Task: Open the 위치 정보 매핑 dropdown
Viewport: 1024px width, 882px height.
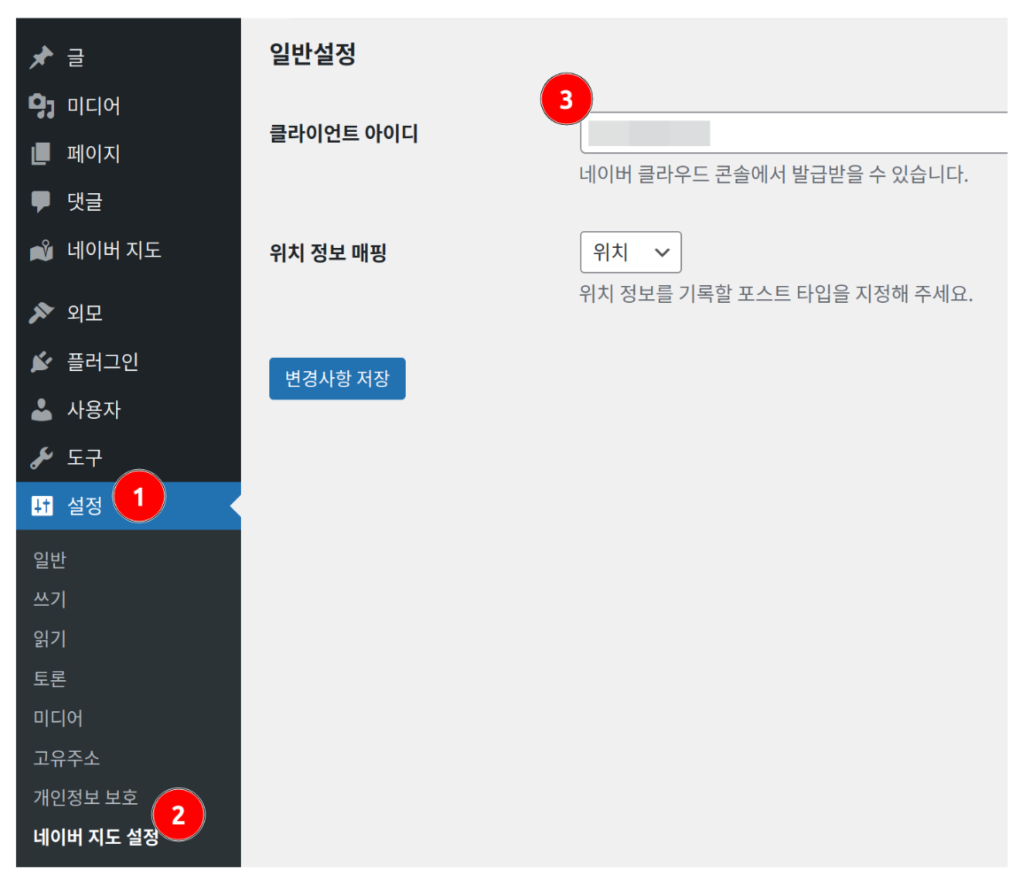Action: point(630,253)
